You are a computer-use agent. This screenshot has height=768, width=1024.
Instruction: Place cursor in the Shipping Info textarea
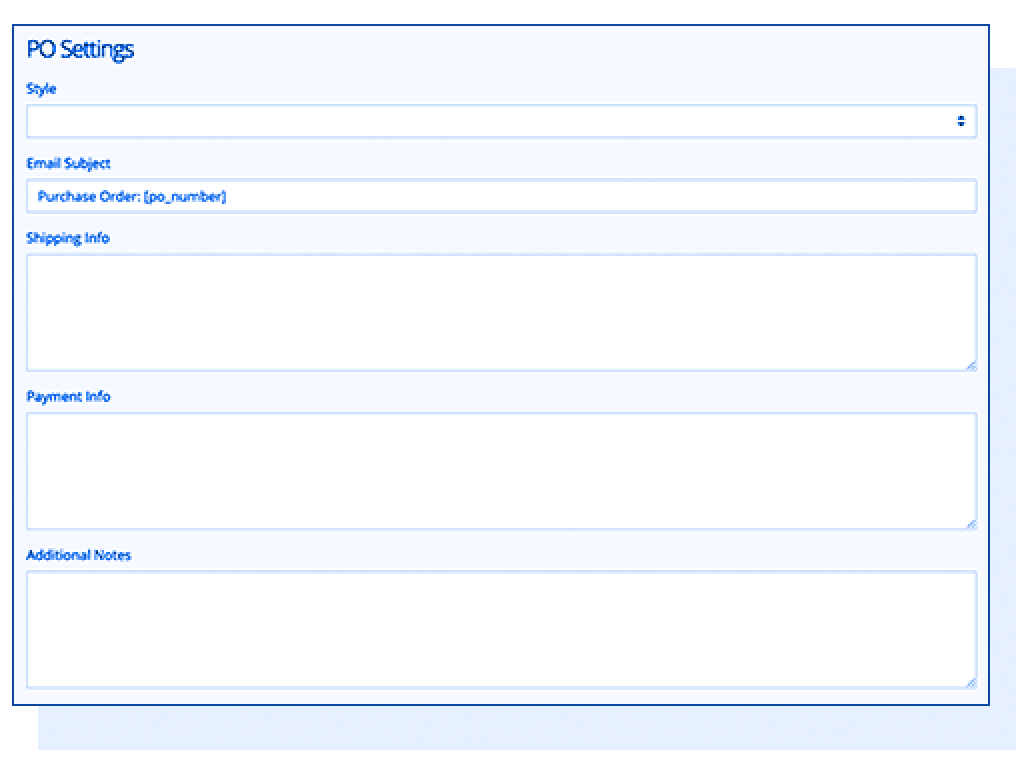tap(500, 310)
